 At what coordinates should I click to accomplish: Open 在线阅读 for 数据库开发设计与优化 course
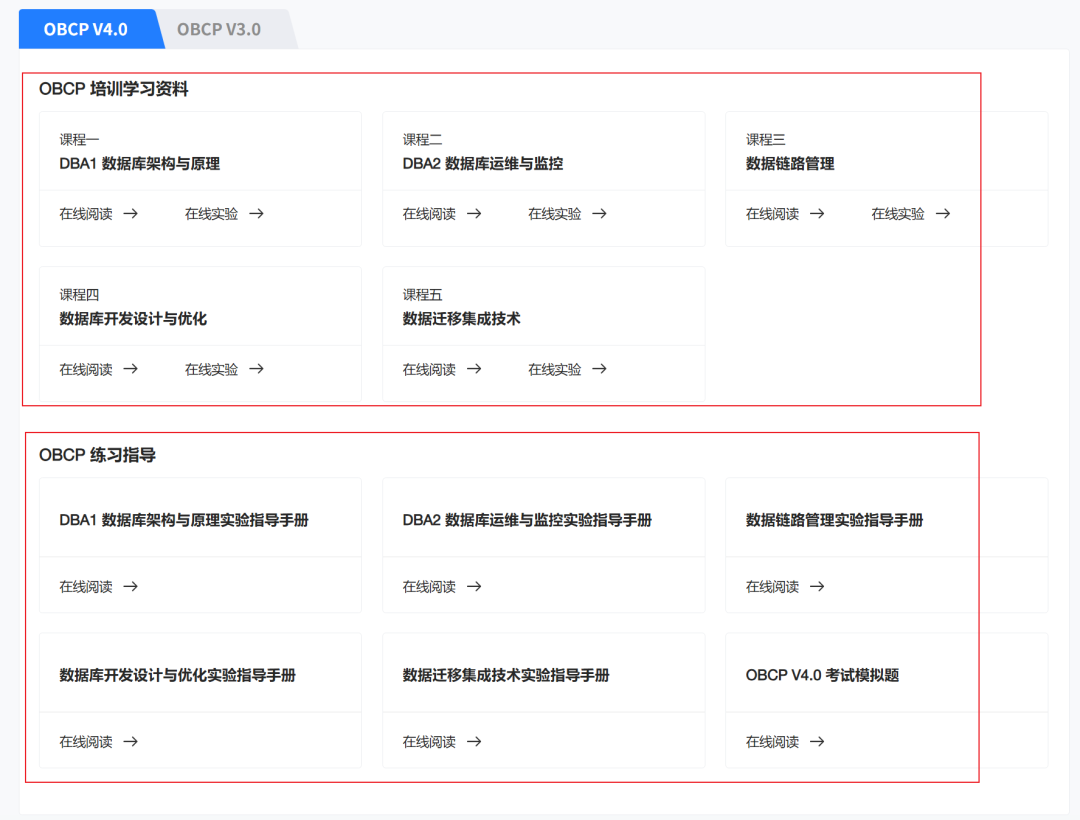point(86,370)
